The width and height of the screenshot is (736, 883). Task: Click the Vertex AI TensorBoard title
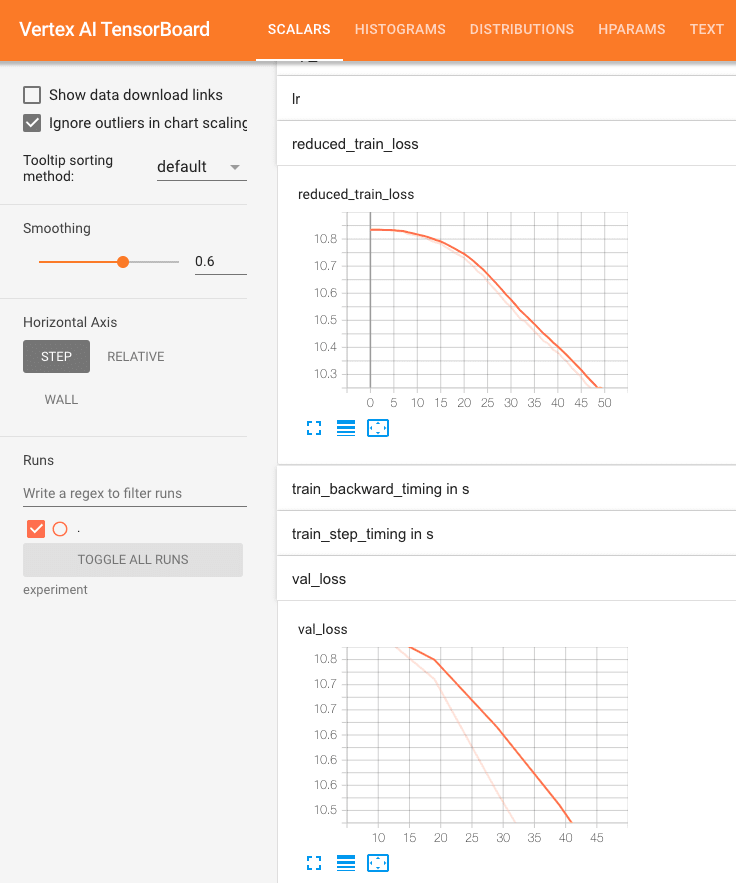[114, 29]
